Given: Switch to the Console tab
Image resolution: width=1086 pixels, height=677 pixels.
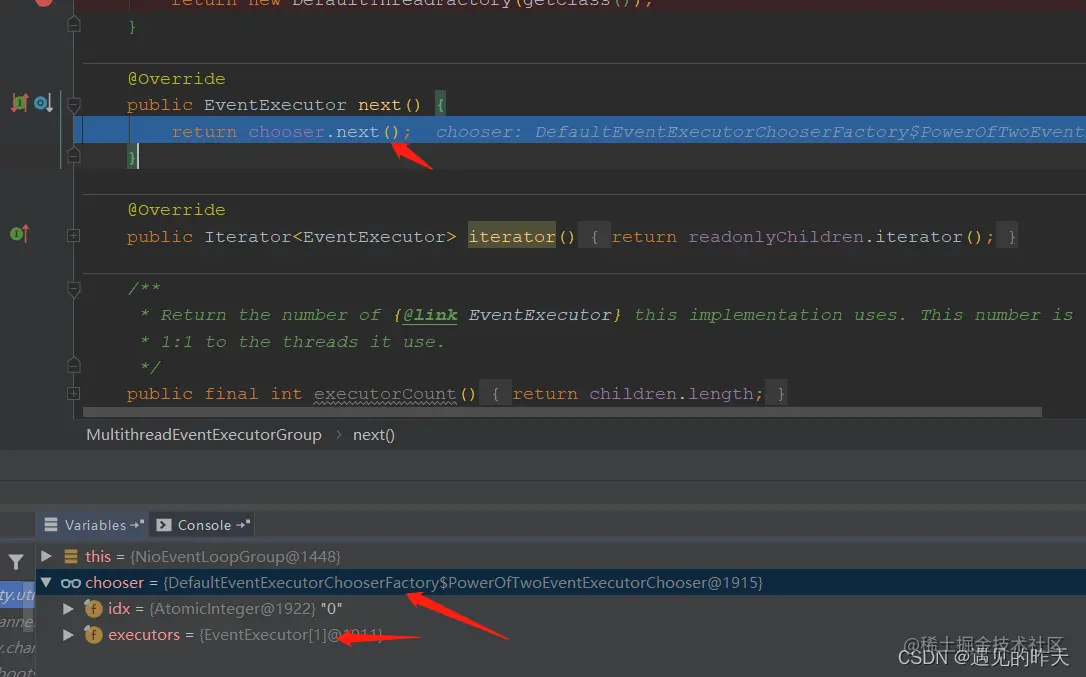Looking at the screenshot, I should [202, 525].
